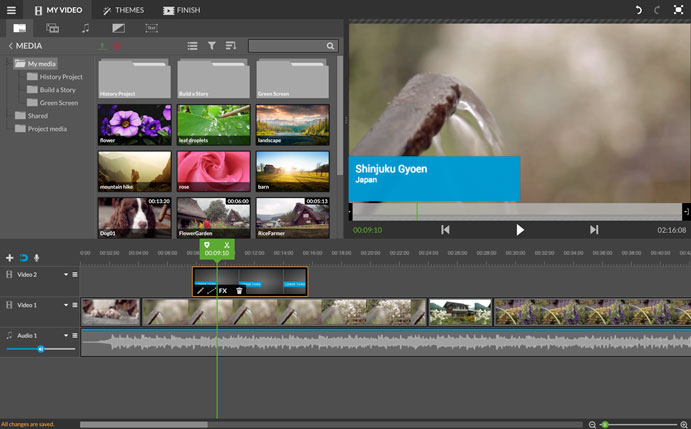Select the rose media thumbnail
691x429 pixels.
(212, 171)
